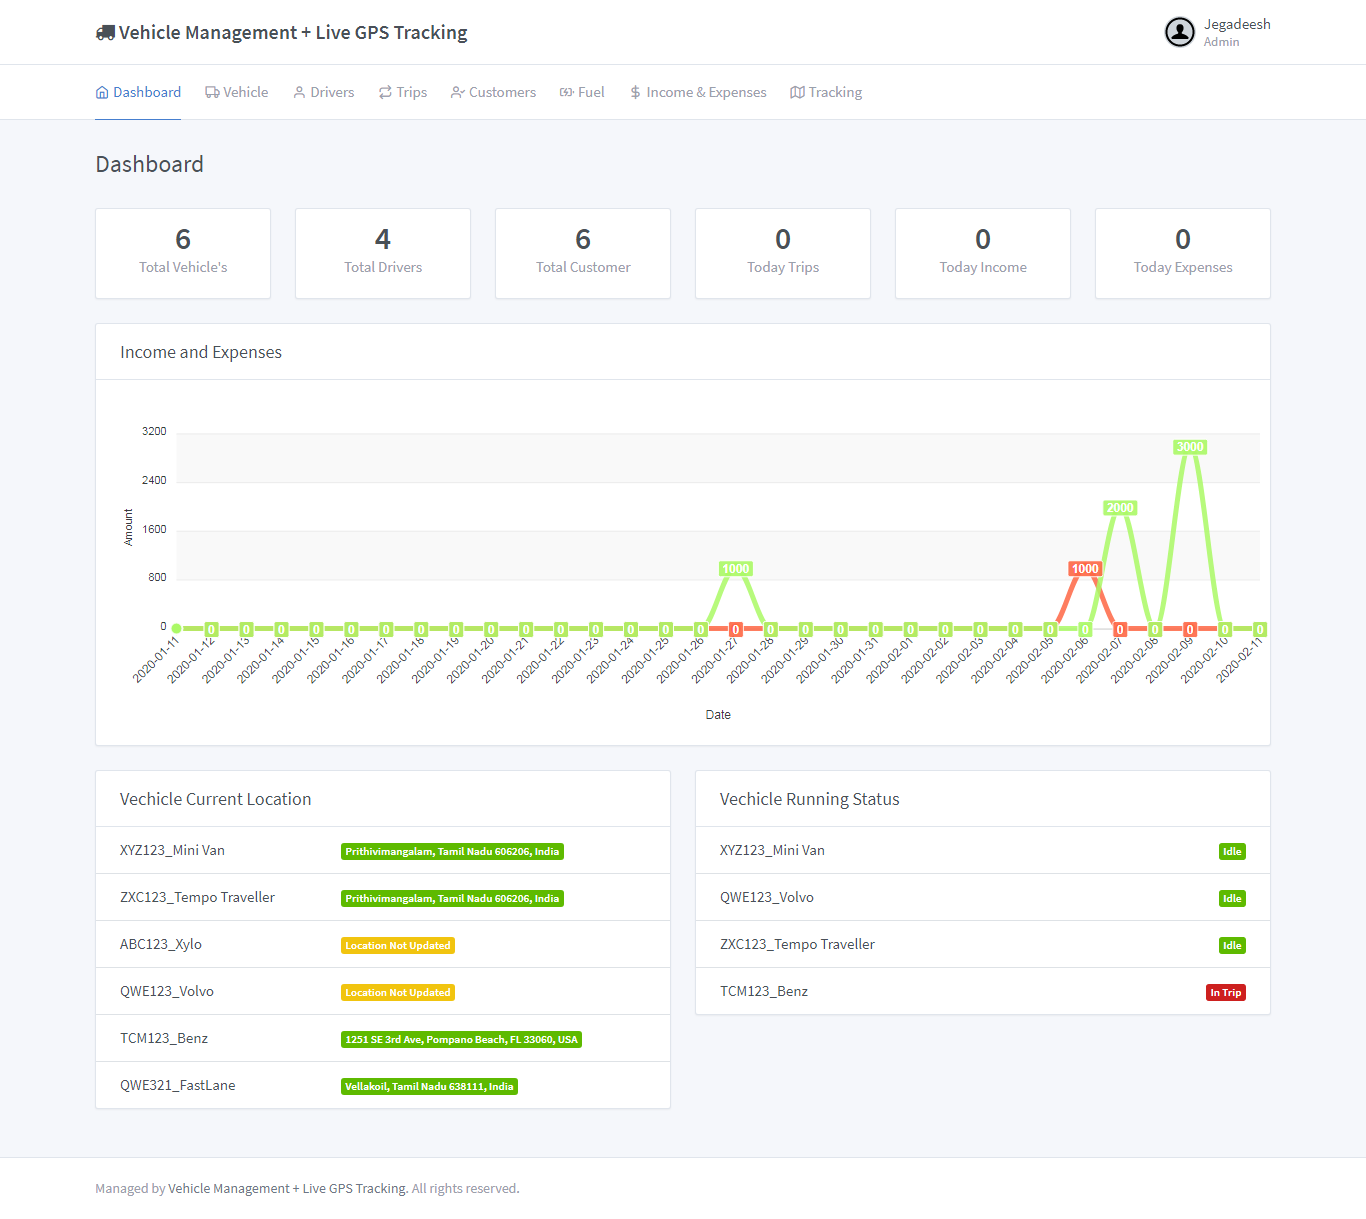Click the Fuel icon in navbar
This screenshot has height=1219, width=1366.
point(567,93)
